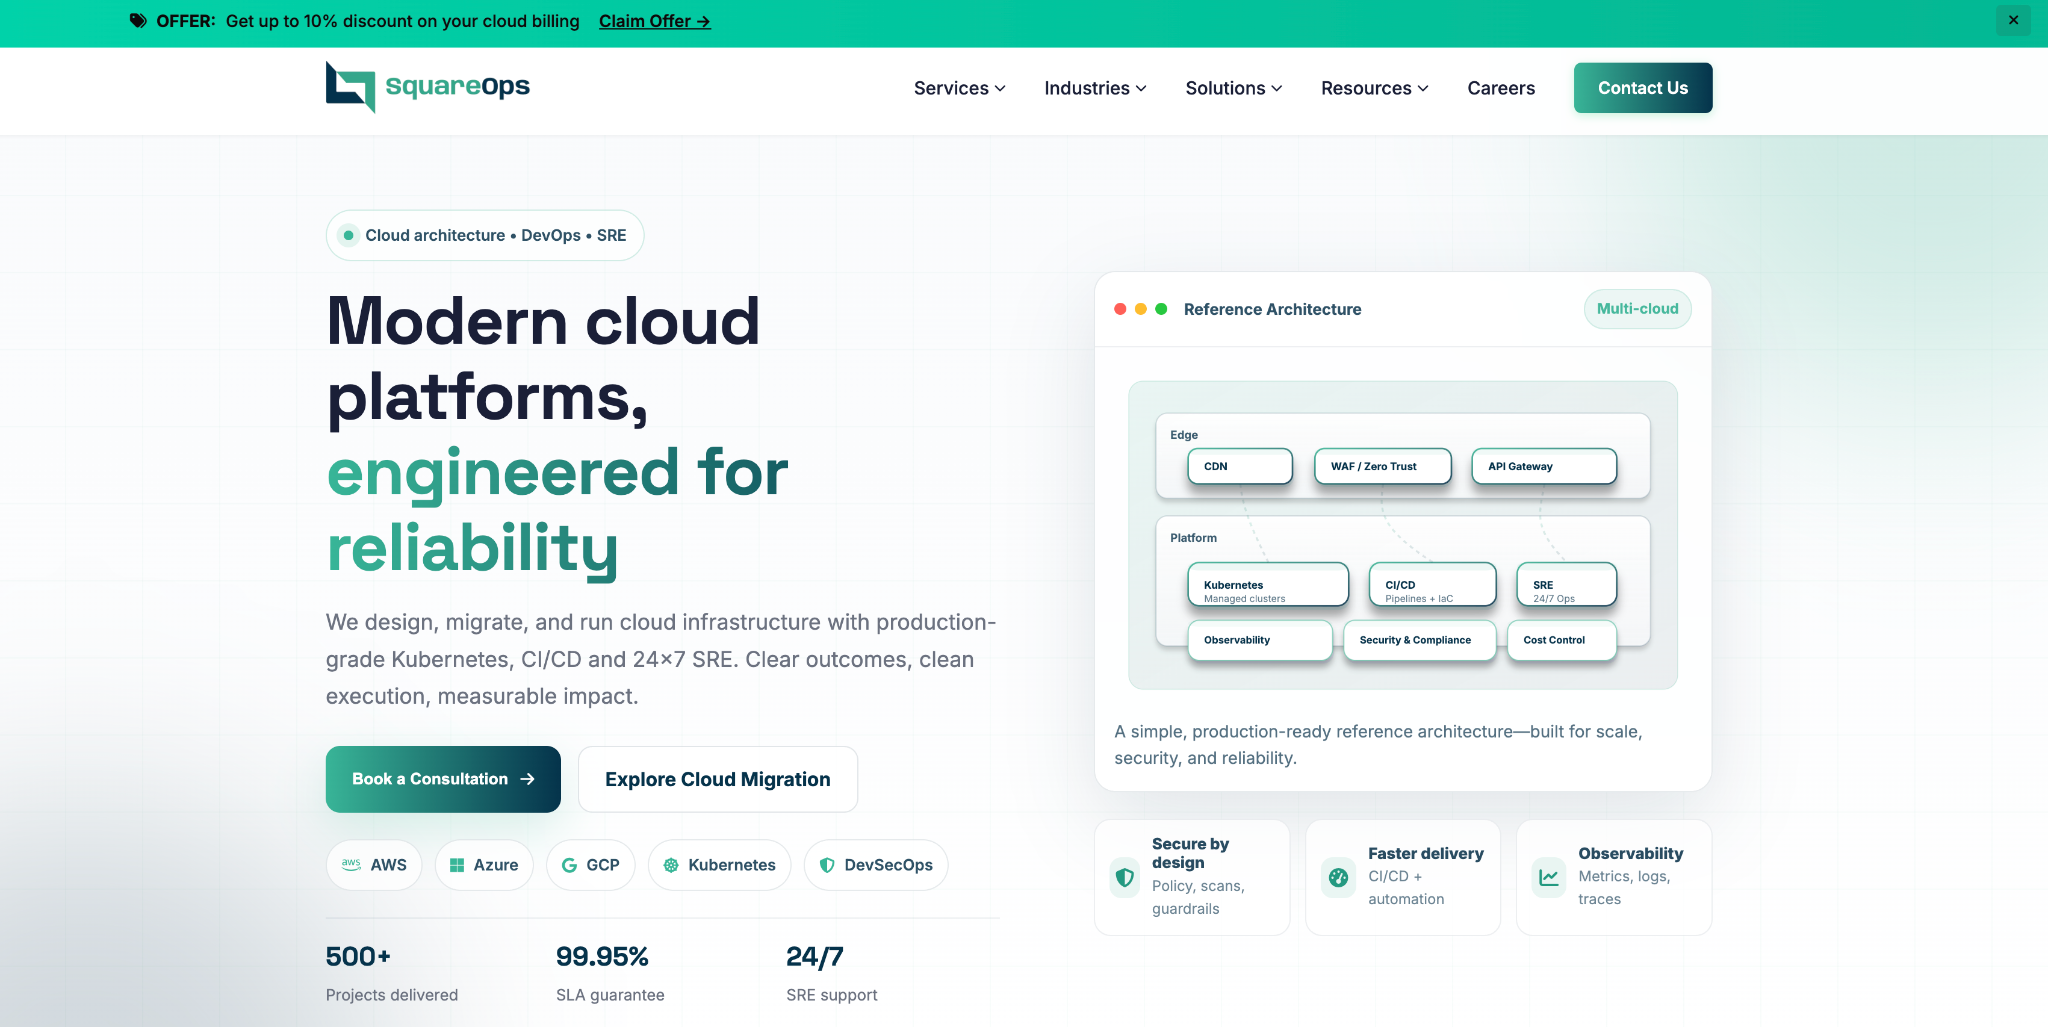Click the AWS logo icon
Viewport: 2048px width, 1027px height.
pyautogui.click(x=351, y=864)
